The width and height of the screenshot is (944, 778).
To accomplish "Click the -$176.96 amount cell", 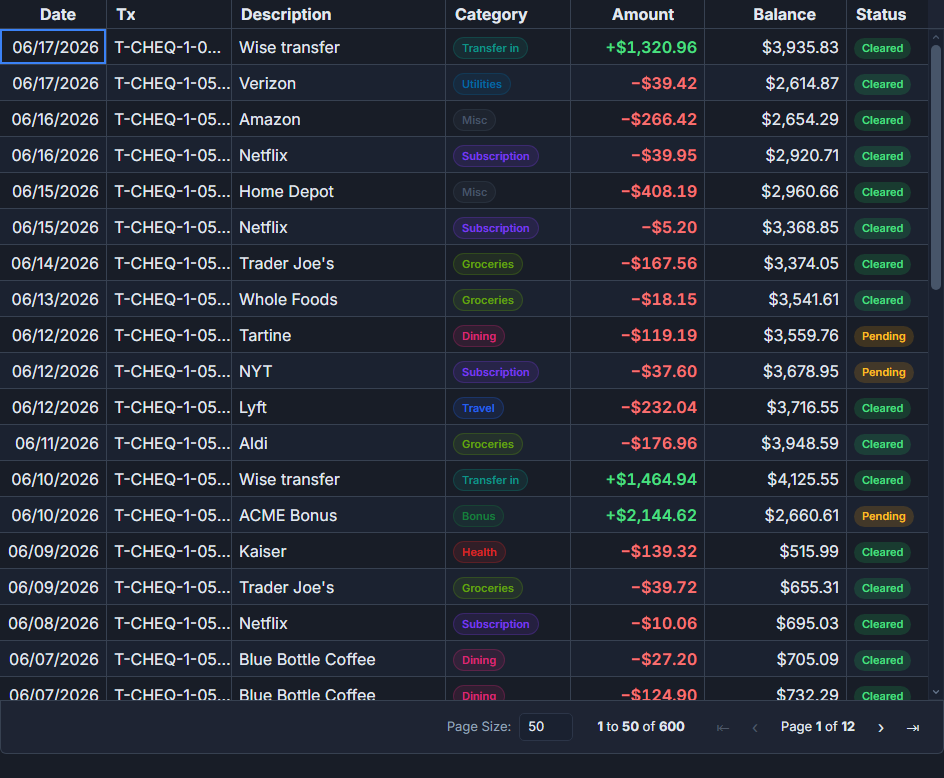I will click(x=637, y=443).
